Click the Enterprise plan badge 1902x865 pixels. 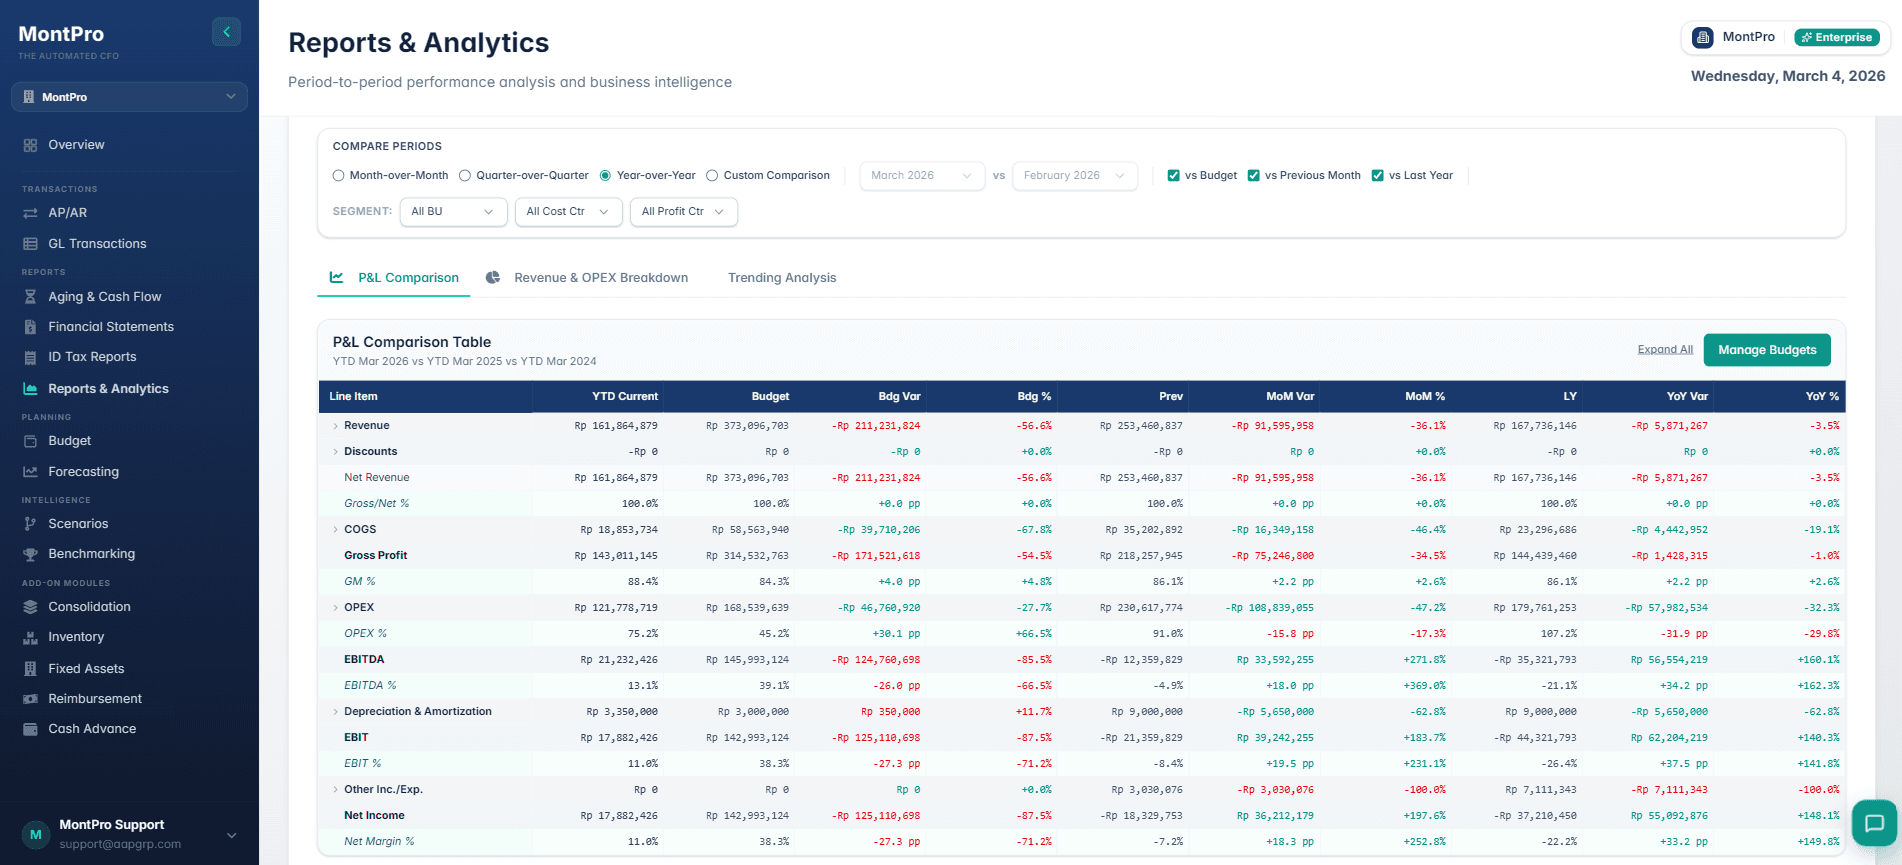1837,38
